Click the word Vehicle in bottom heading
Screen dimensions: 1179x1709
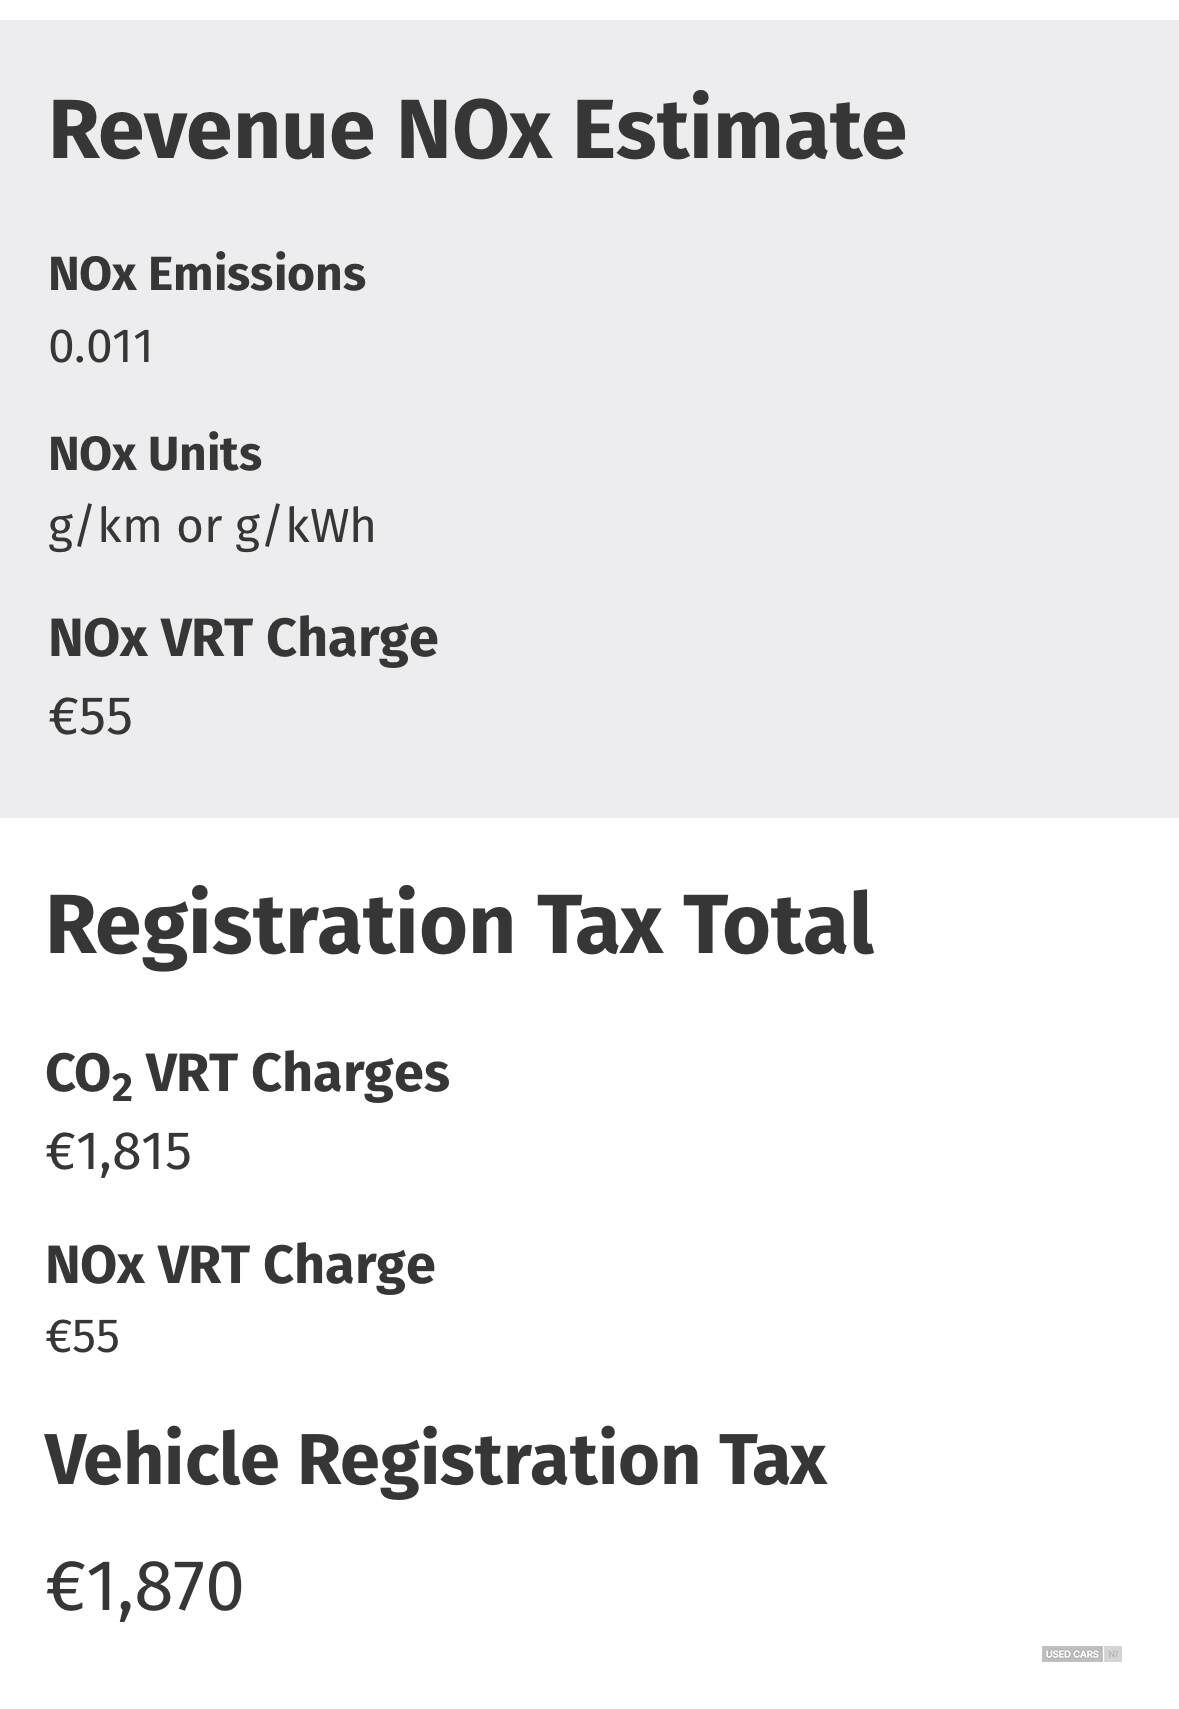coord(161,1459)
